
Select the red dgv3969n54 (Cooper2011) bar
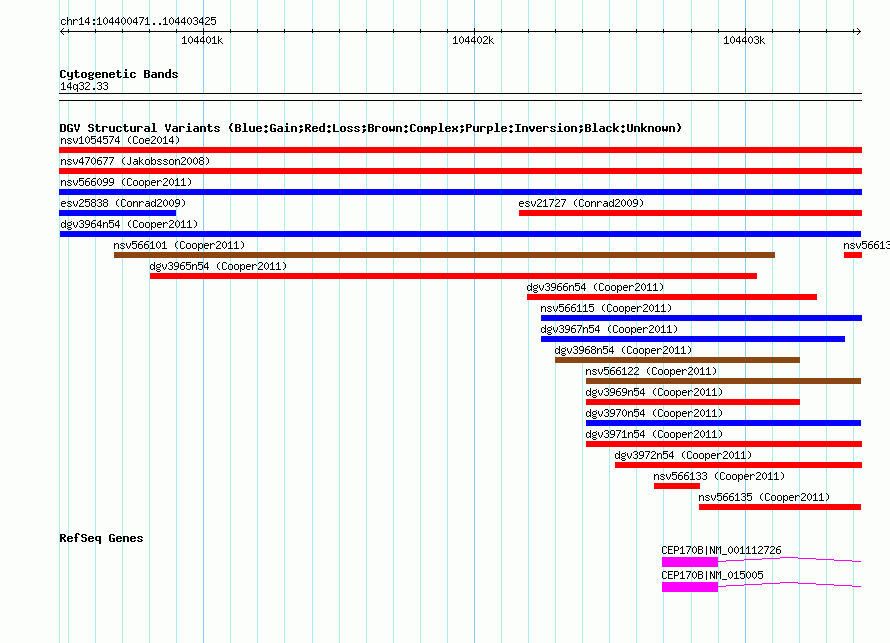pos(693,402)
